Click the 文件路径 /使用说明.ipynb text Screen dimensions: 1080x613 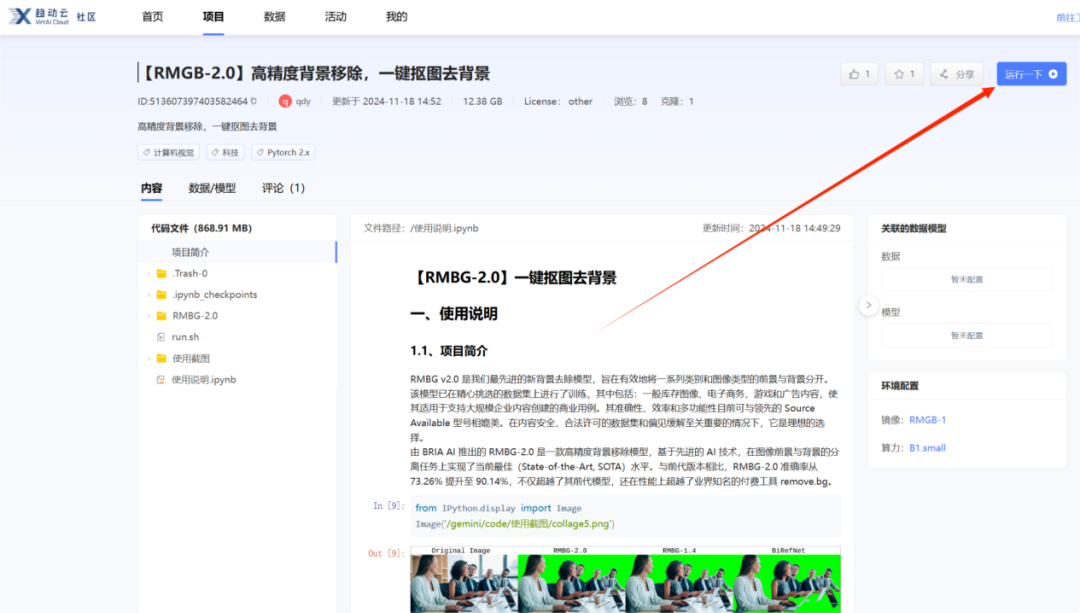(x=421, y=228)
